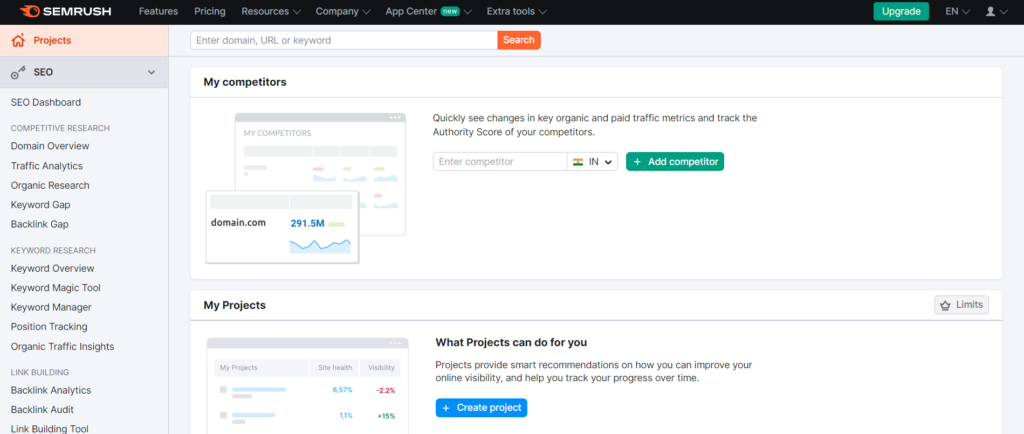This screenshot has height=434, width=1024.
Task: Open the Features menu item
Action: click(x=158, y=11)
